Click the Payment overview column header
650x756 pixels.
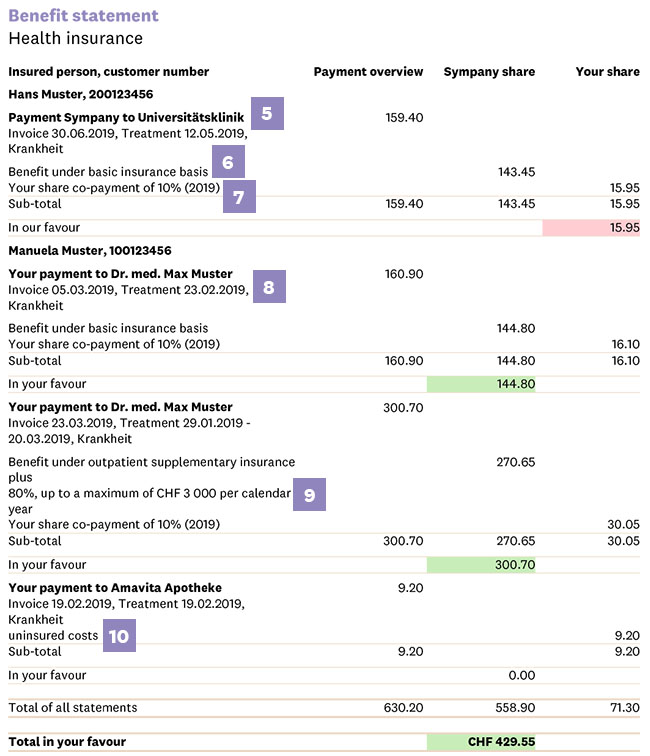pyautogui.click(x=368, y=72)
